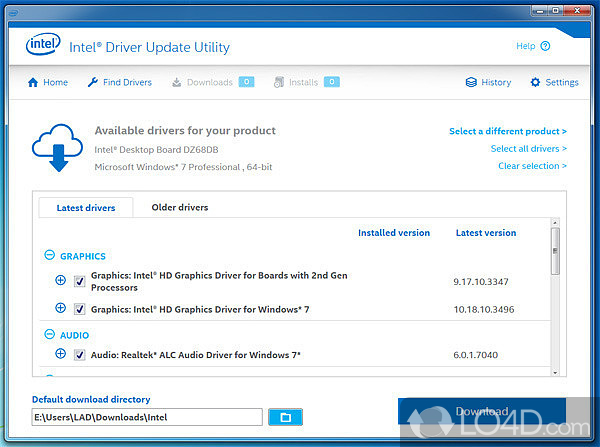
Task: Click the Intel logo icon
Action: 42,47
